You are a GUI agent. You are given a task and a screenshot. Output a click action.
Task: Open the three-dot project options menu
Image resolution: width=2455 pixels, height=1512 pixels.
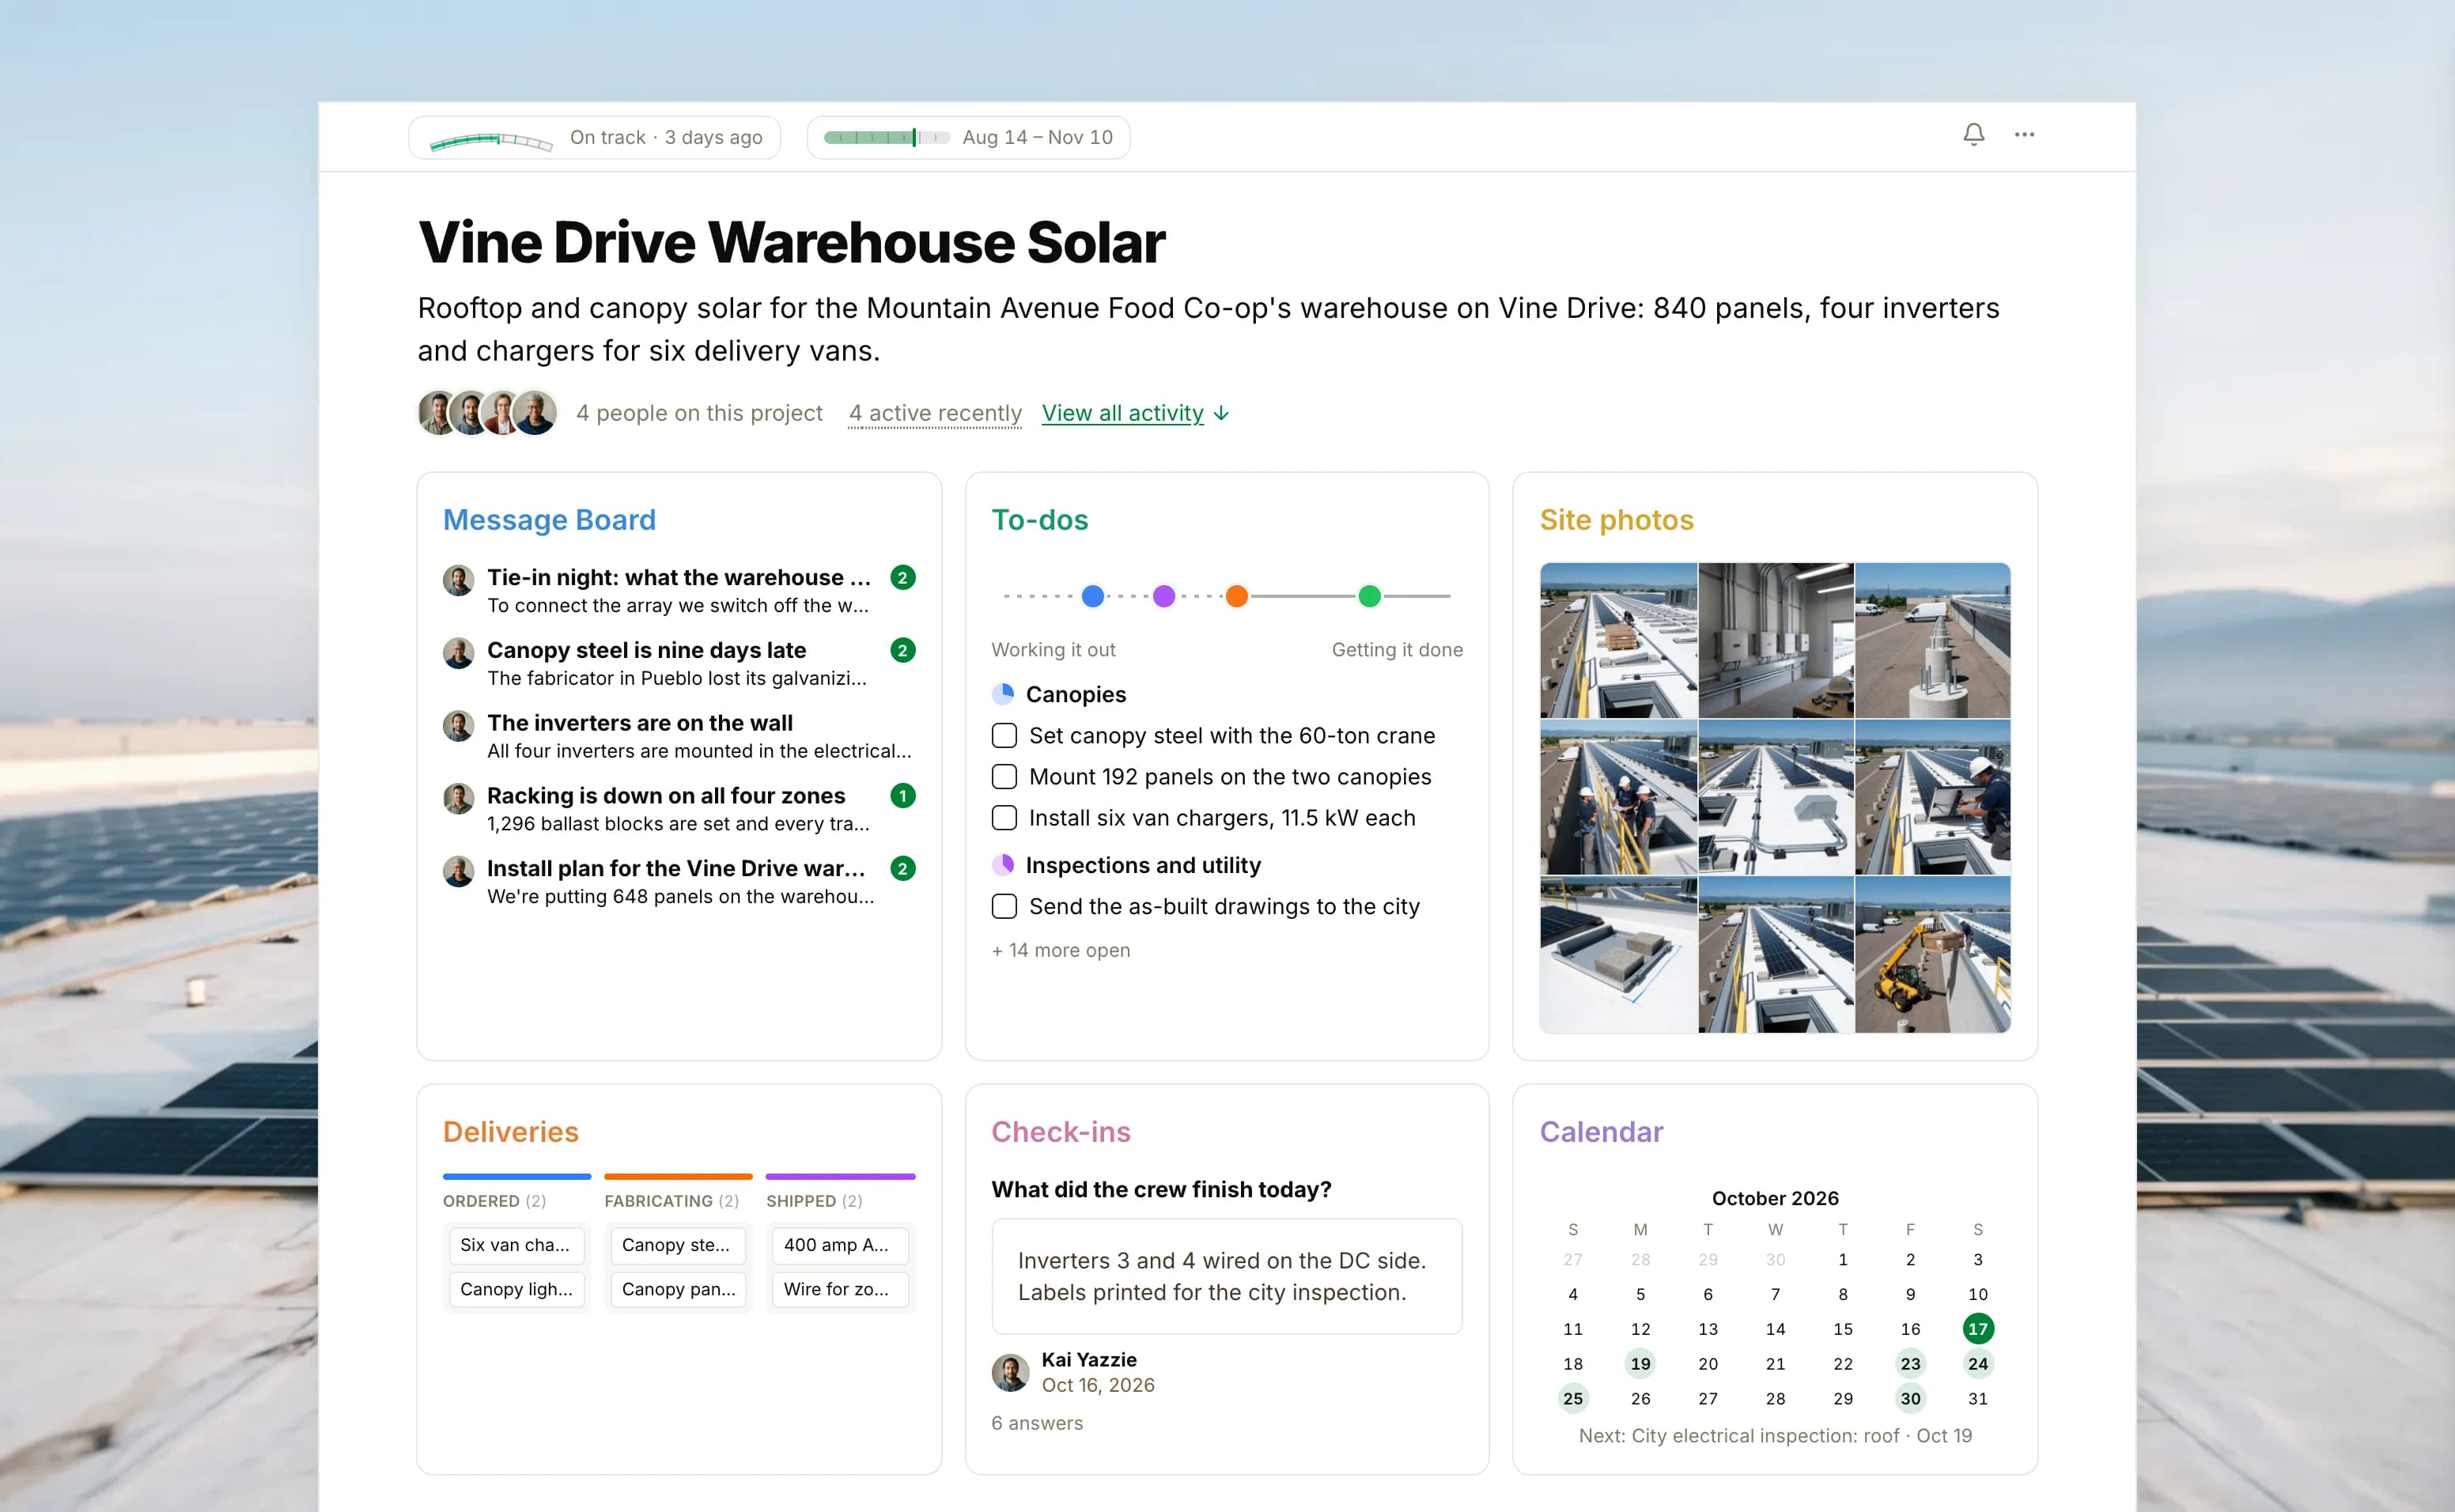(2024, 134)
